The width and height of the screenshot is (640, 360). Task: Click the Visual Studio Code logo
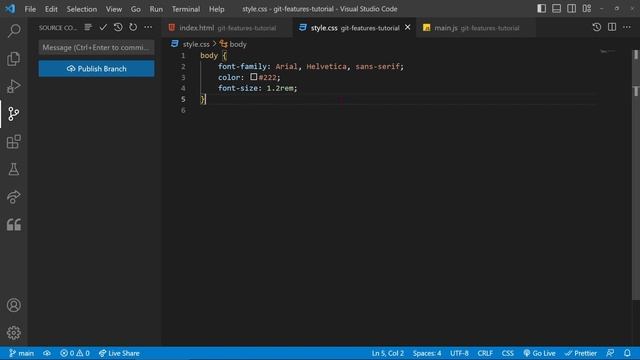point(10,9)
